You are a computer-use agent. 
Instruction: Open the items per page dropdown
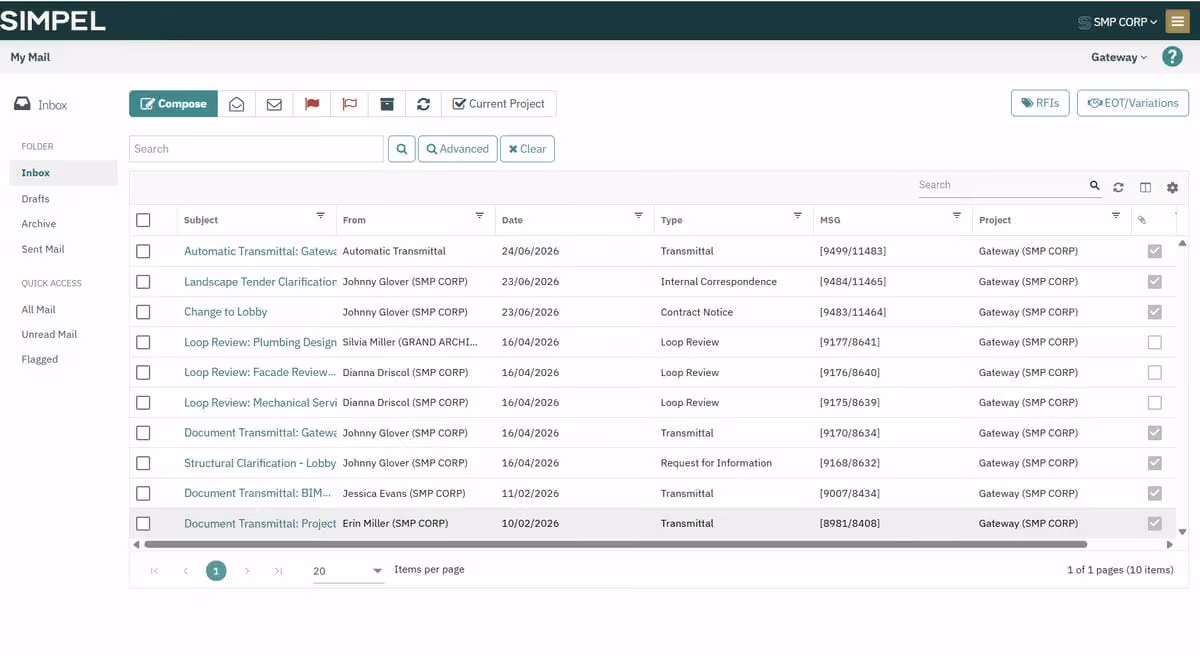[349, 571]
